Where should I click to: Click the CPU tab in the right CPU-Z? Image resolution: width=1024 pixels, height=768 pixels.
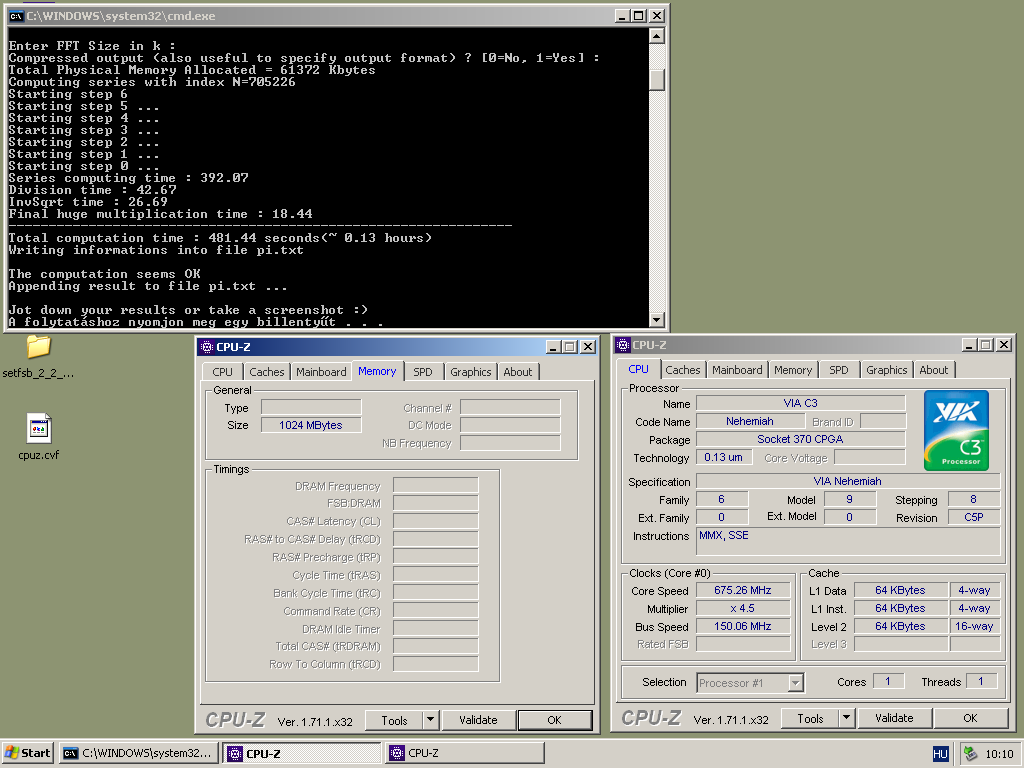(x=639, y=369)
